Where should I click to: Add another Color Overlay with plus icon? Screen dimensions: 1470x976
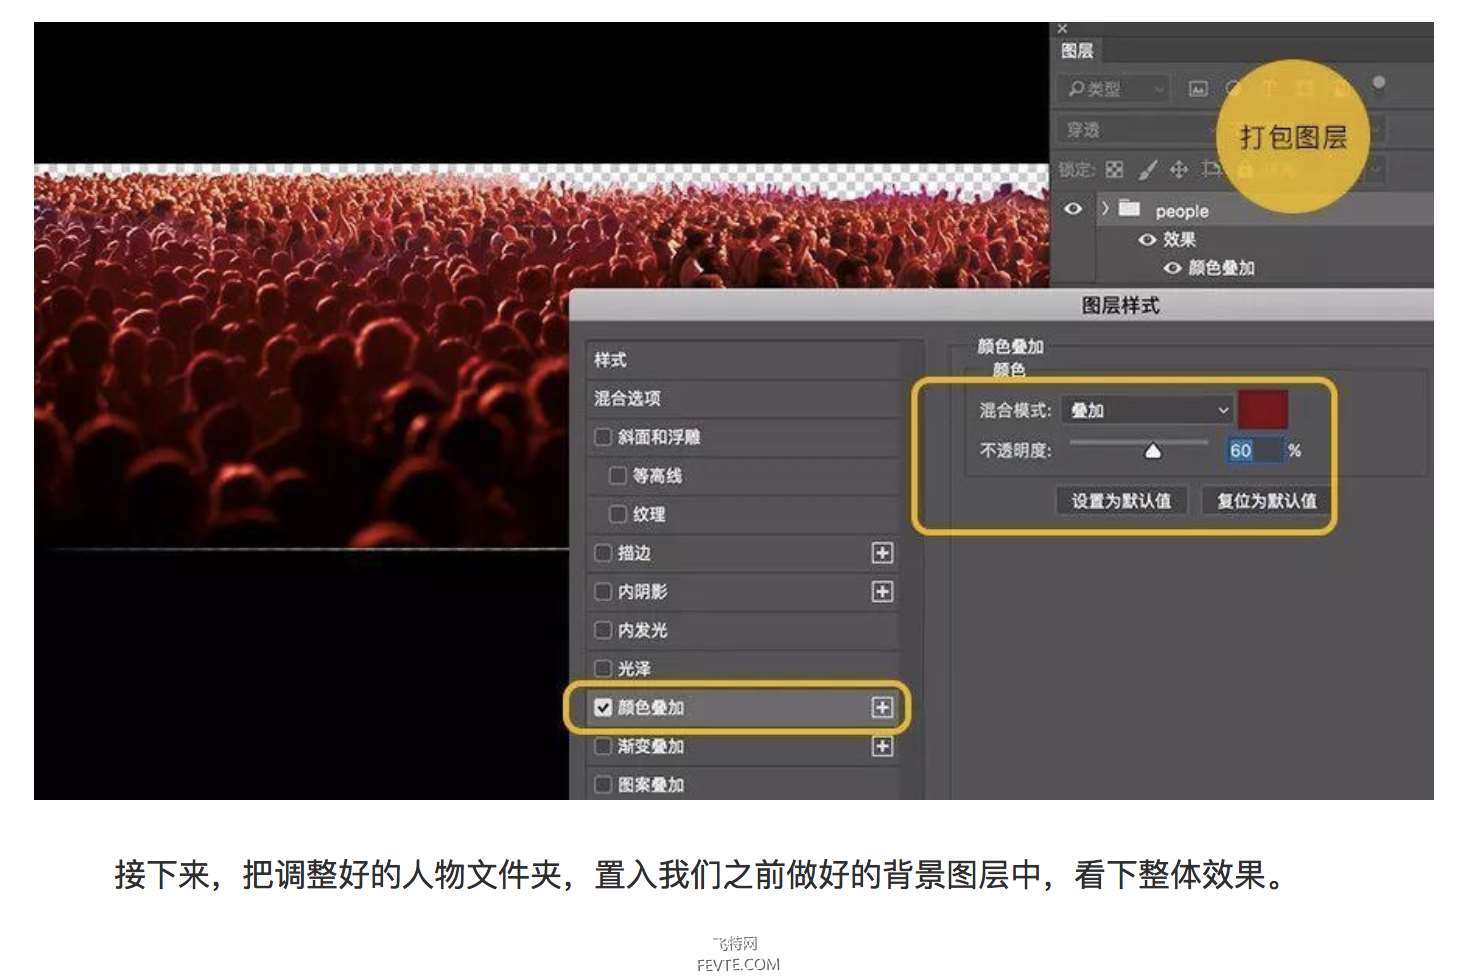point(882,708)
